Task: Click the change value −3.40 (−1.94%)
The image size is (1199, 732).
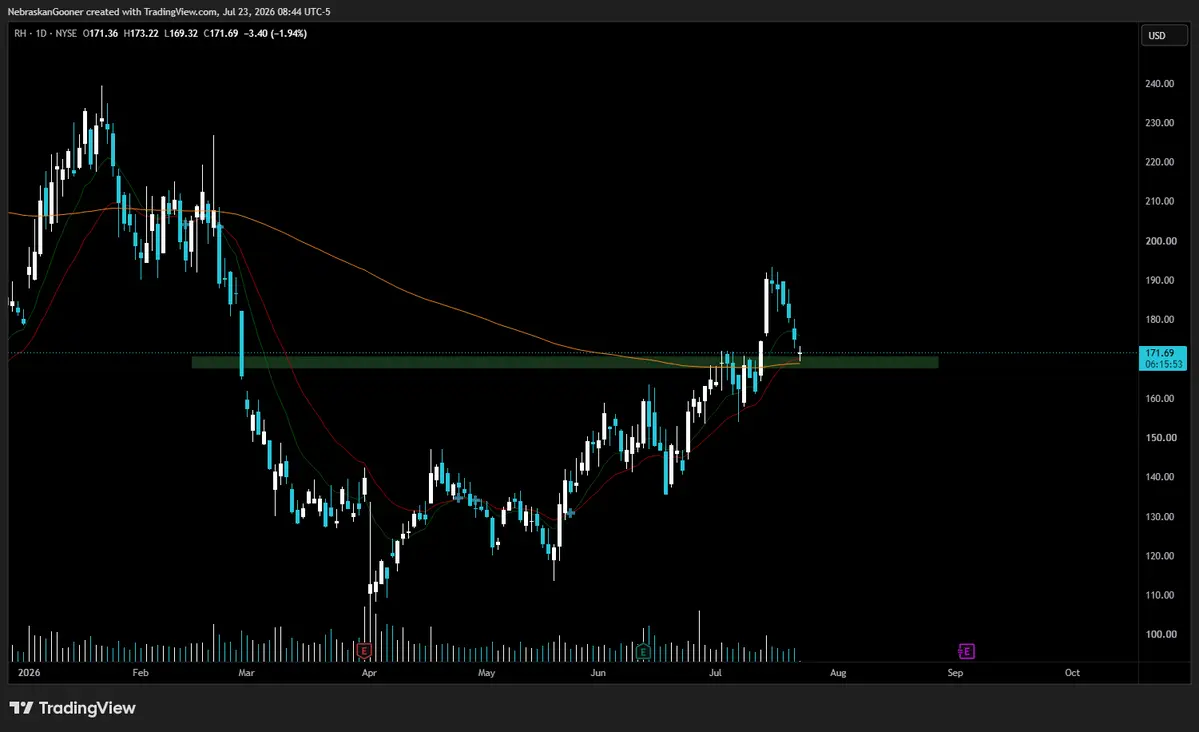Action: coord(275,34)
